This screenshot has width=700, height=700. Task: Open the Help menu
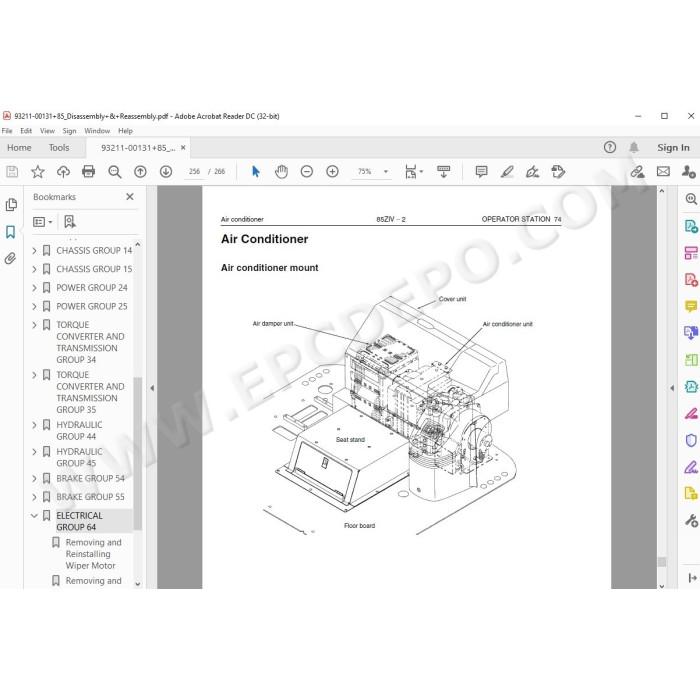125,131
